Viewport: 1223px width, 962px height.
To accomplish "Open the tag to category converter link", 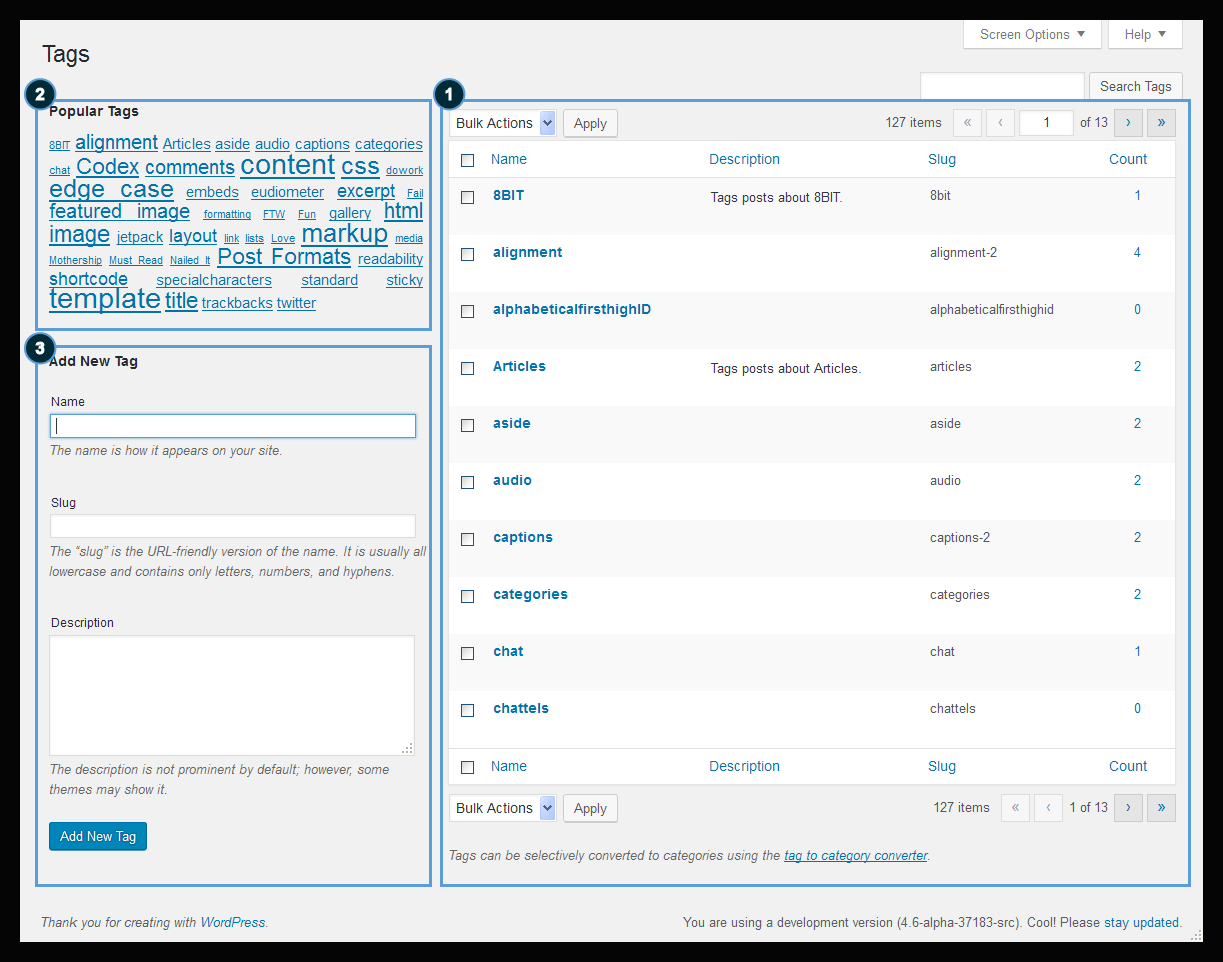I will point(856,856).
